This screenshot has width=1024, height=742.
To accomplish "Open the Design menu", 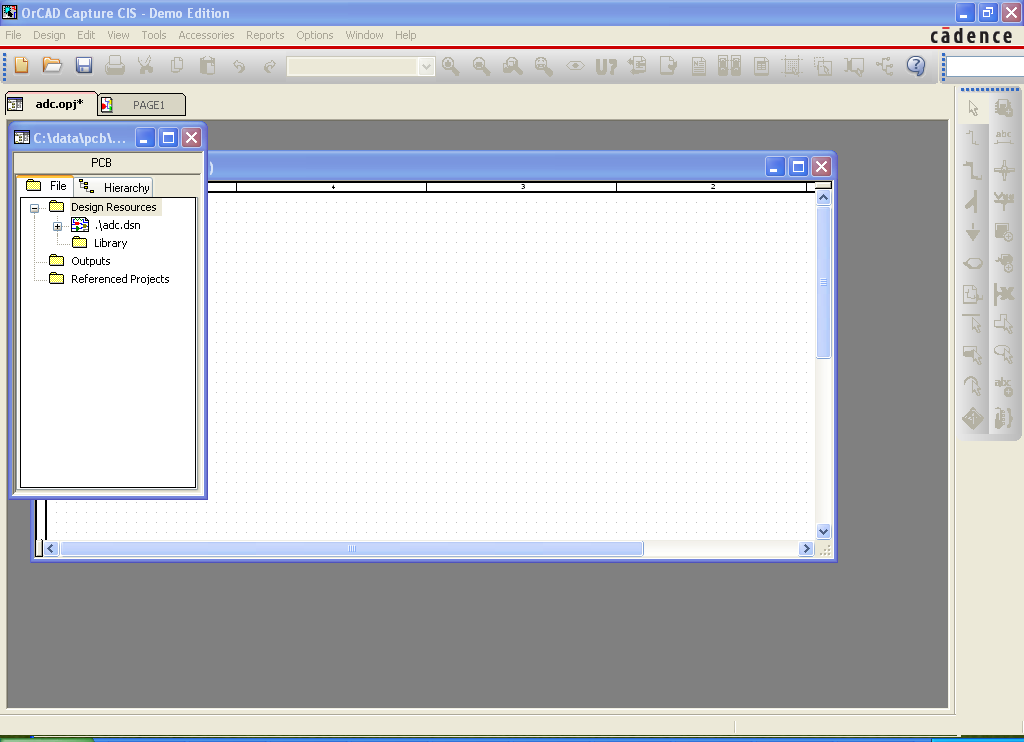I will coord(49,35).
